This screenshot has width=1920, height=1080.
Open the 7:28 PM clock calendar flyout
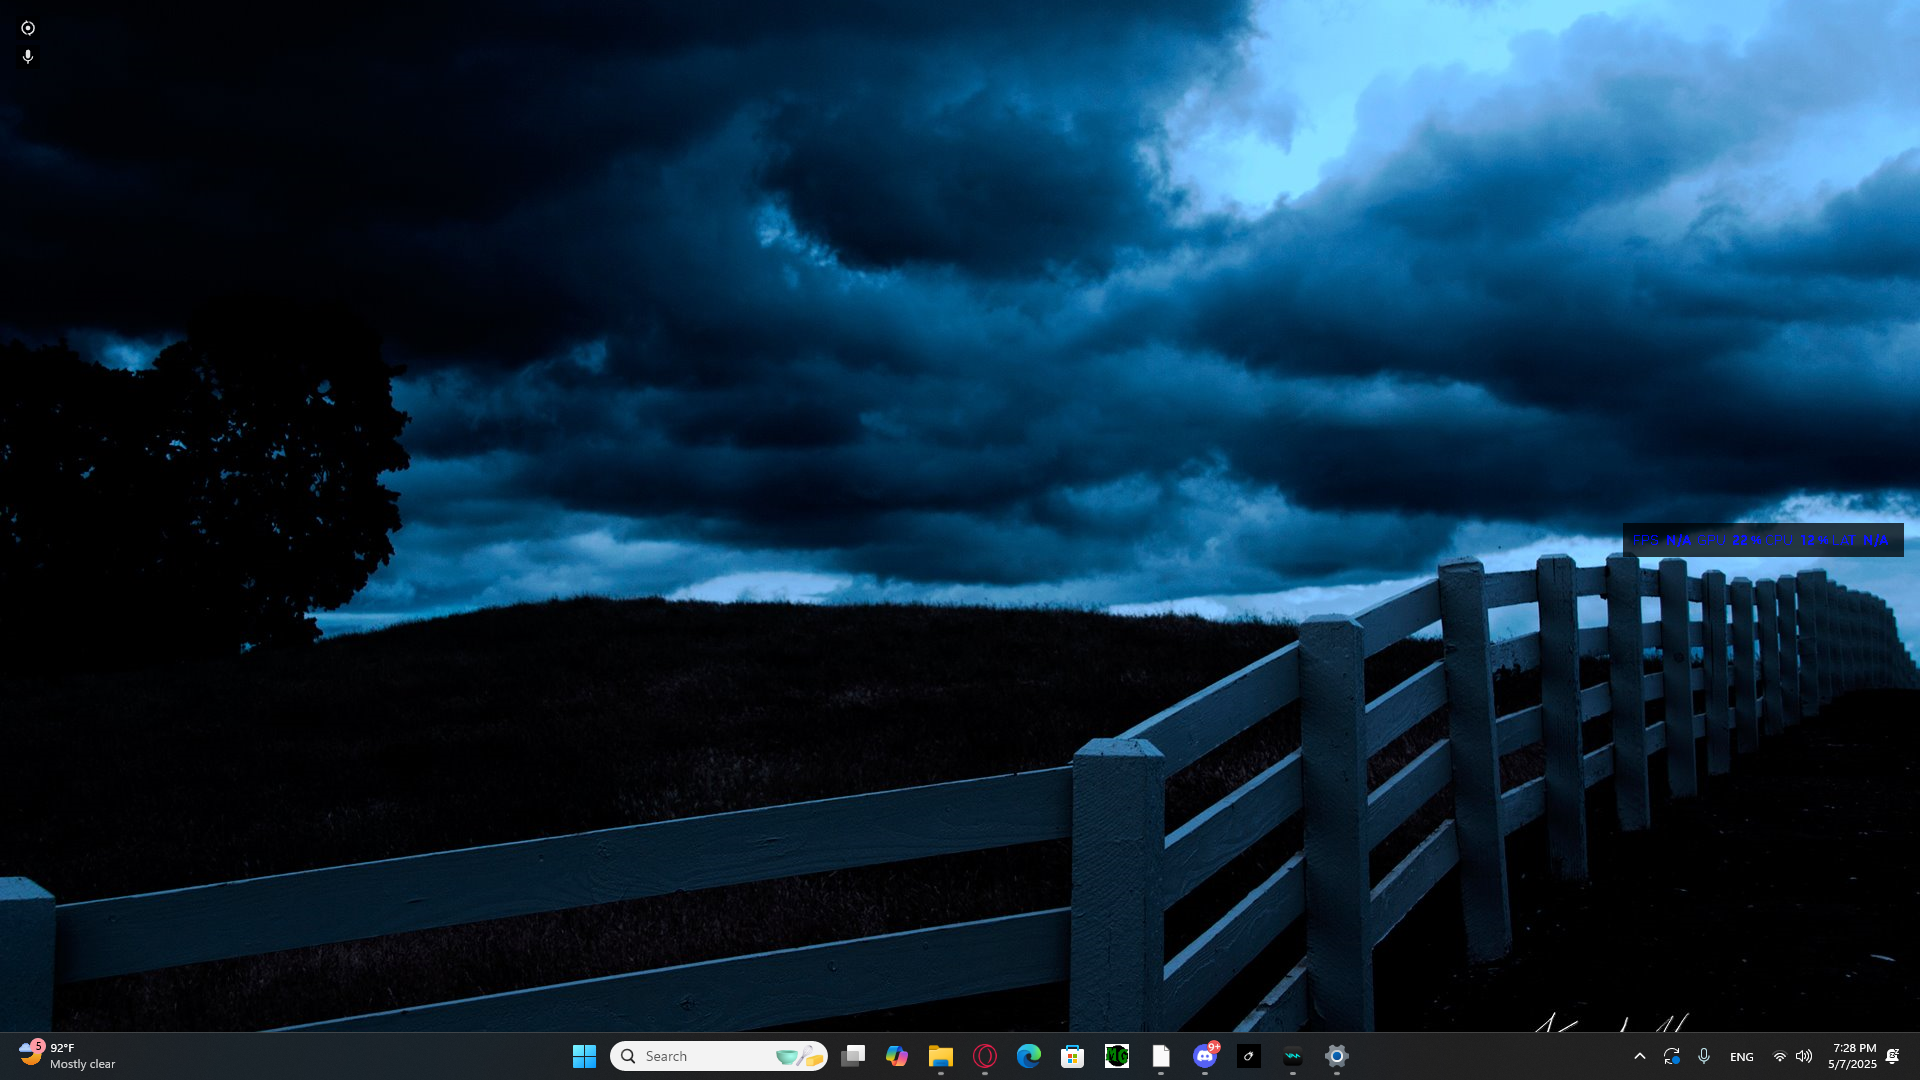click(x=1853, y=1056)
